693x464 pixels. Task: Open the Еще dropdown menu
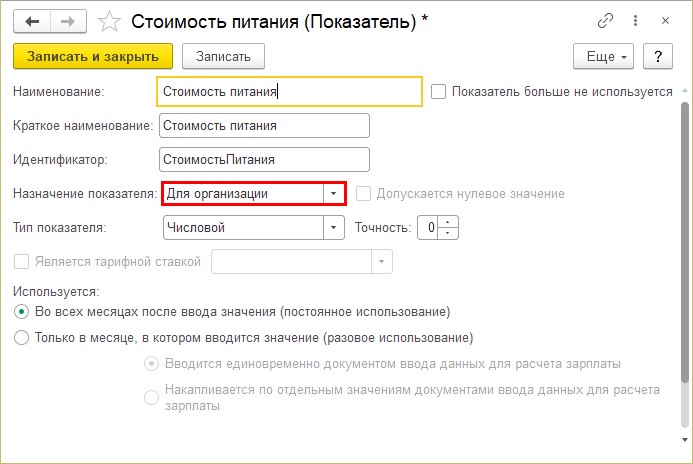tap(603, 56)
